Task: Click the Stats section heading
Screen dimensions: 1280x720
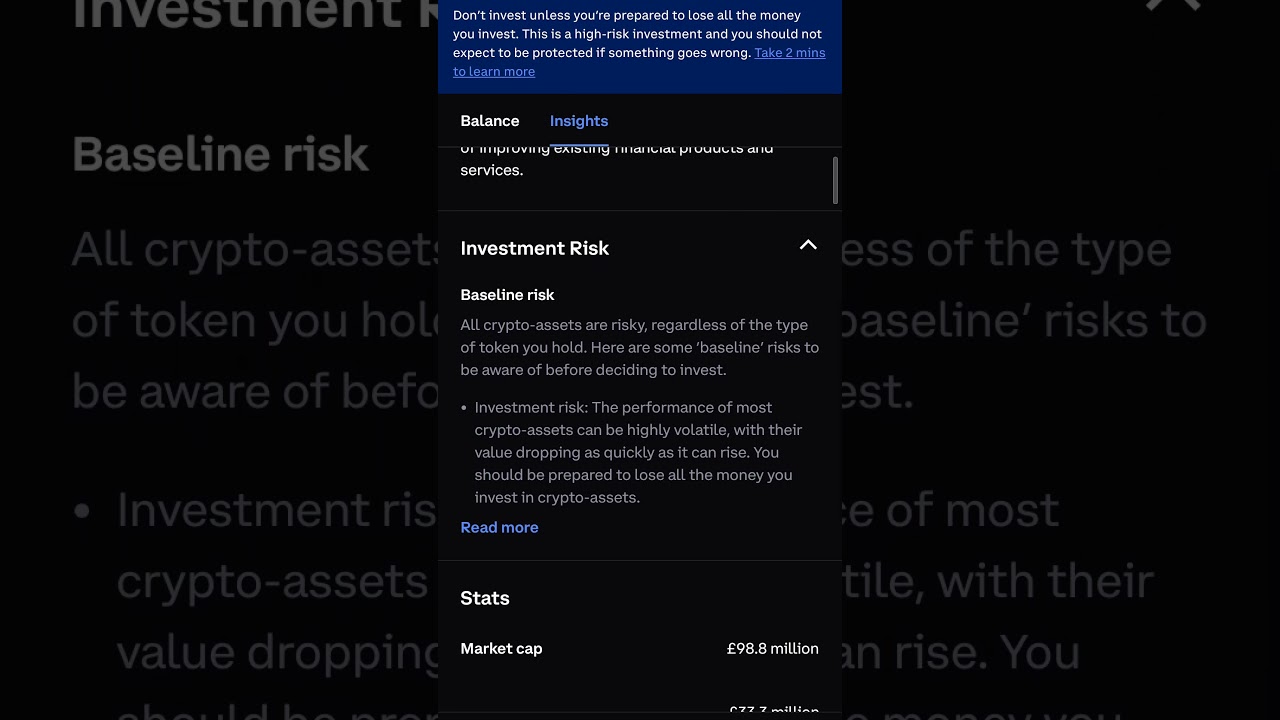Action: [485, 598]
